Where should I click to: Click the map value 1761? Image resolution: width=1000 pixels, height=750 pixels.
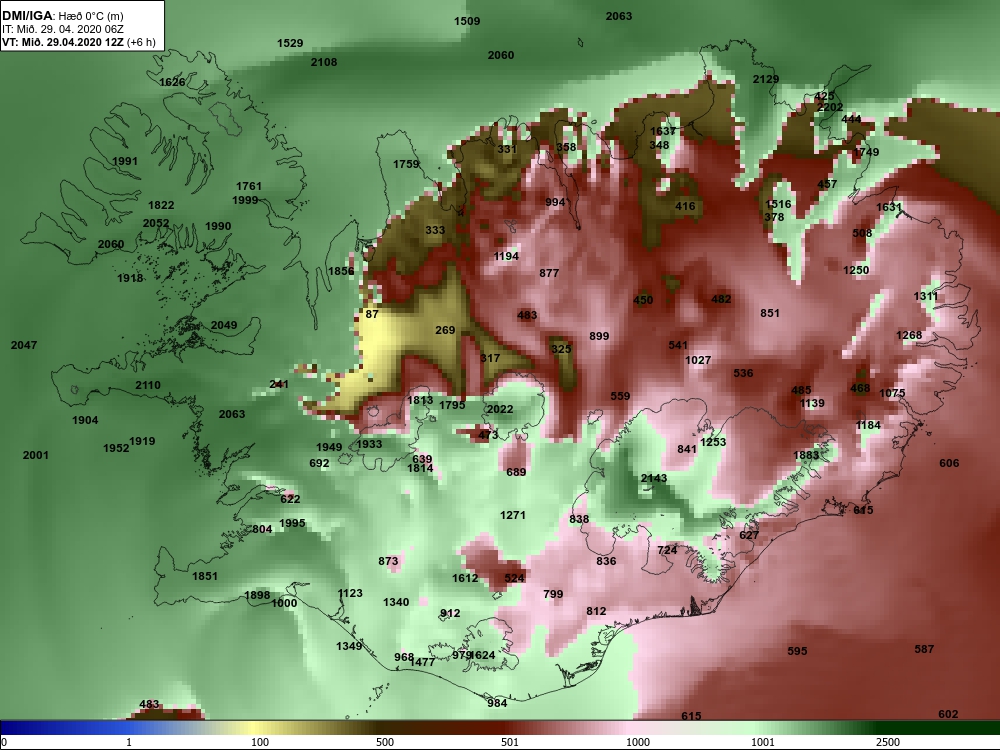249,186
